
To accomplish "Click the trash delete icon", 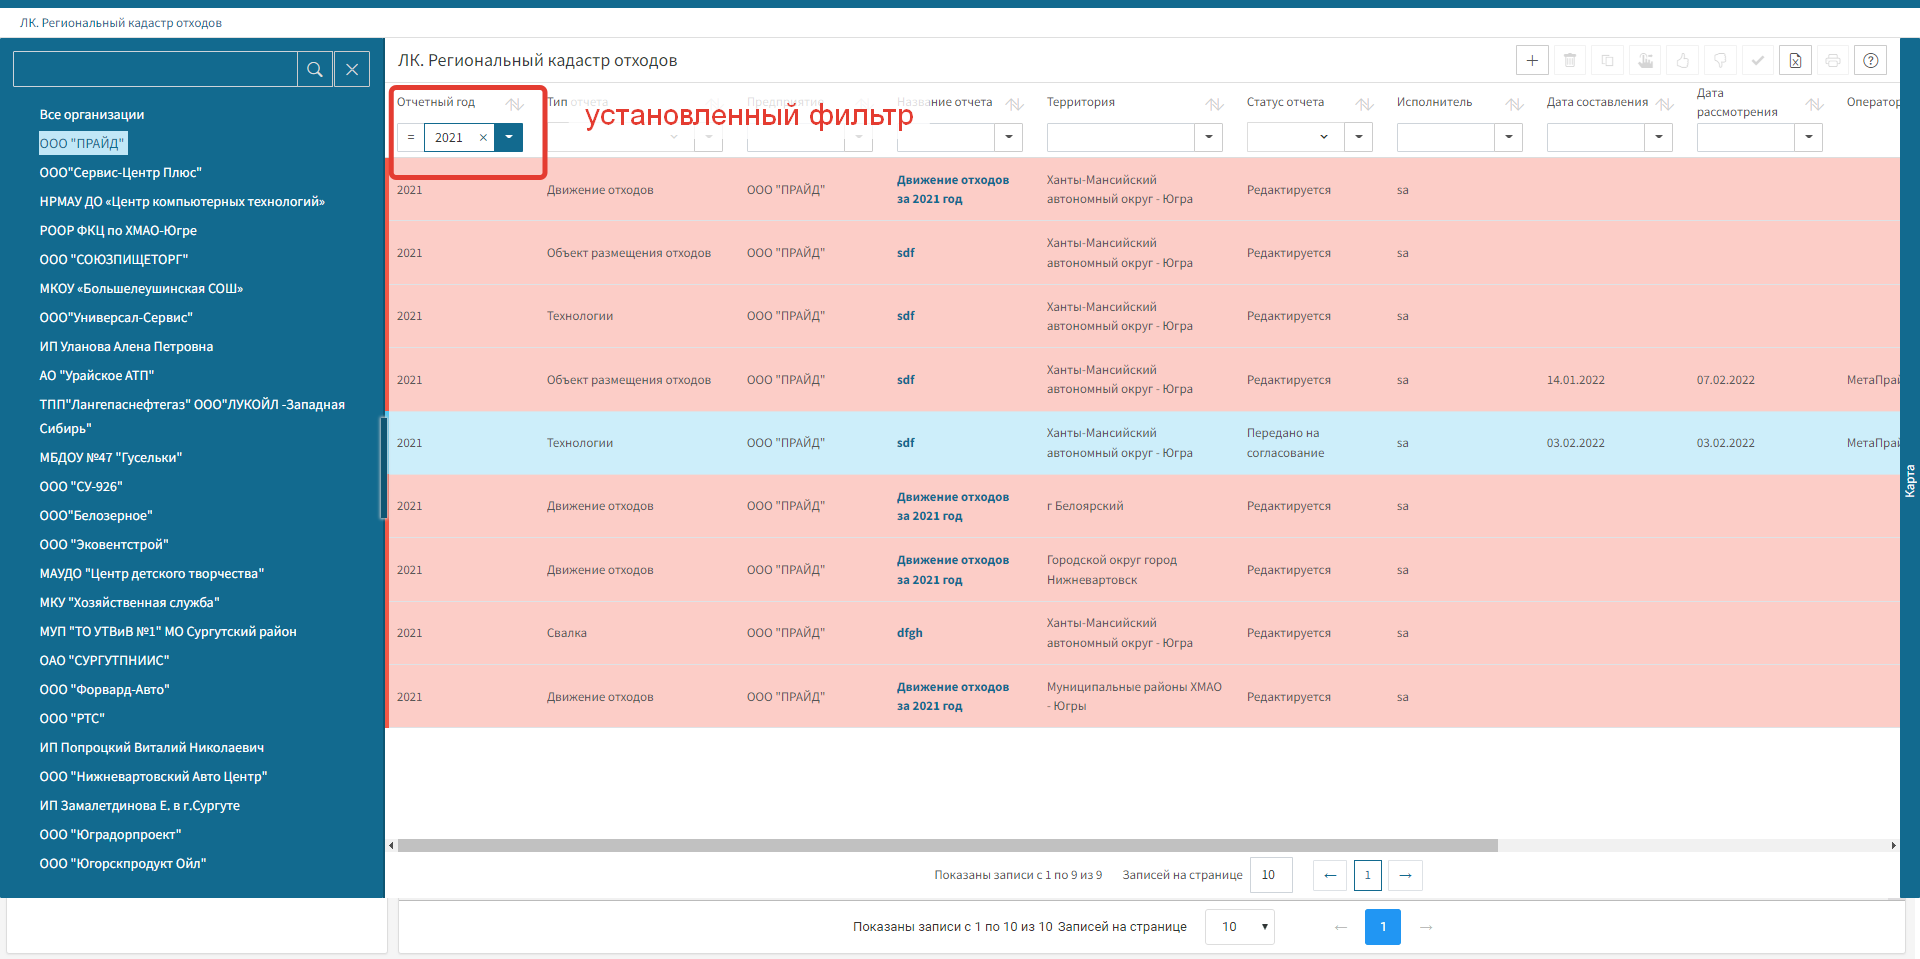I will (x=1570, y=61).
